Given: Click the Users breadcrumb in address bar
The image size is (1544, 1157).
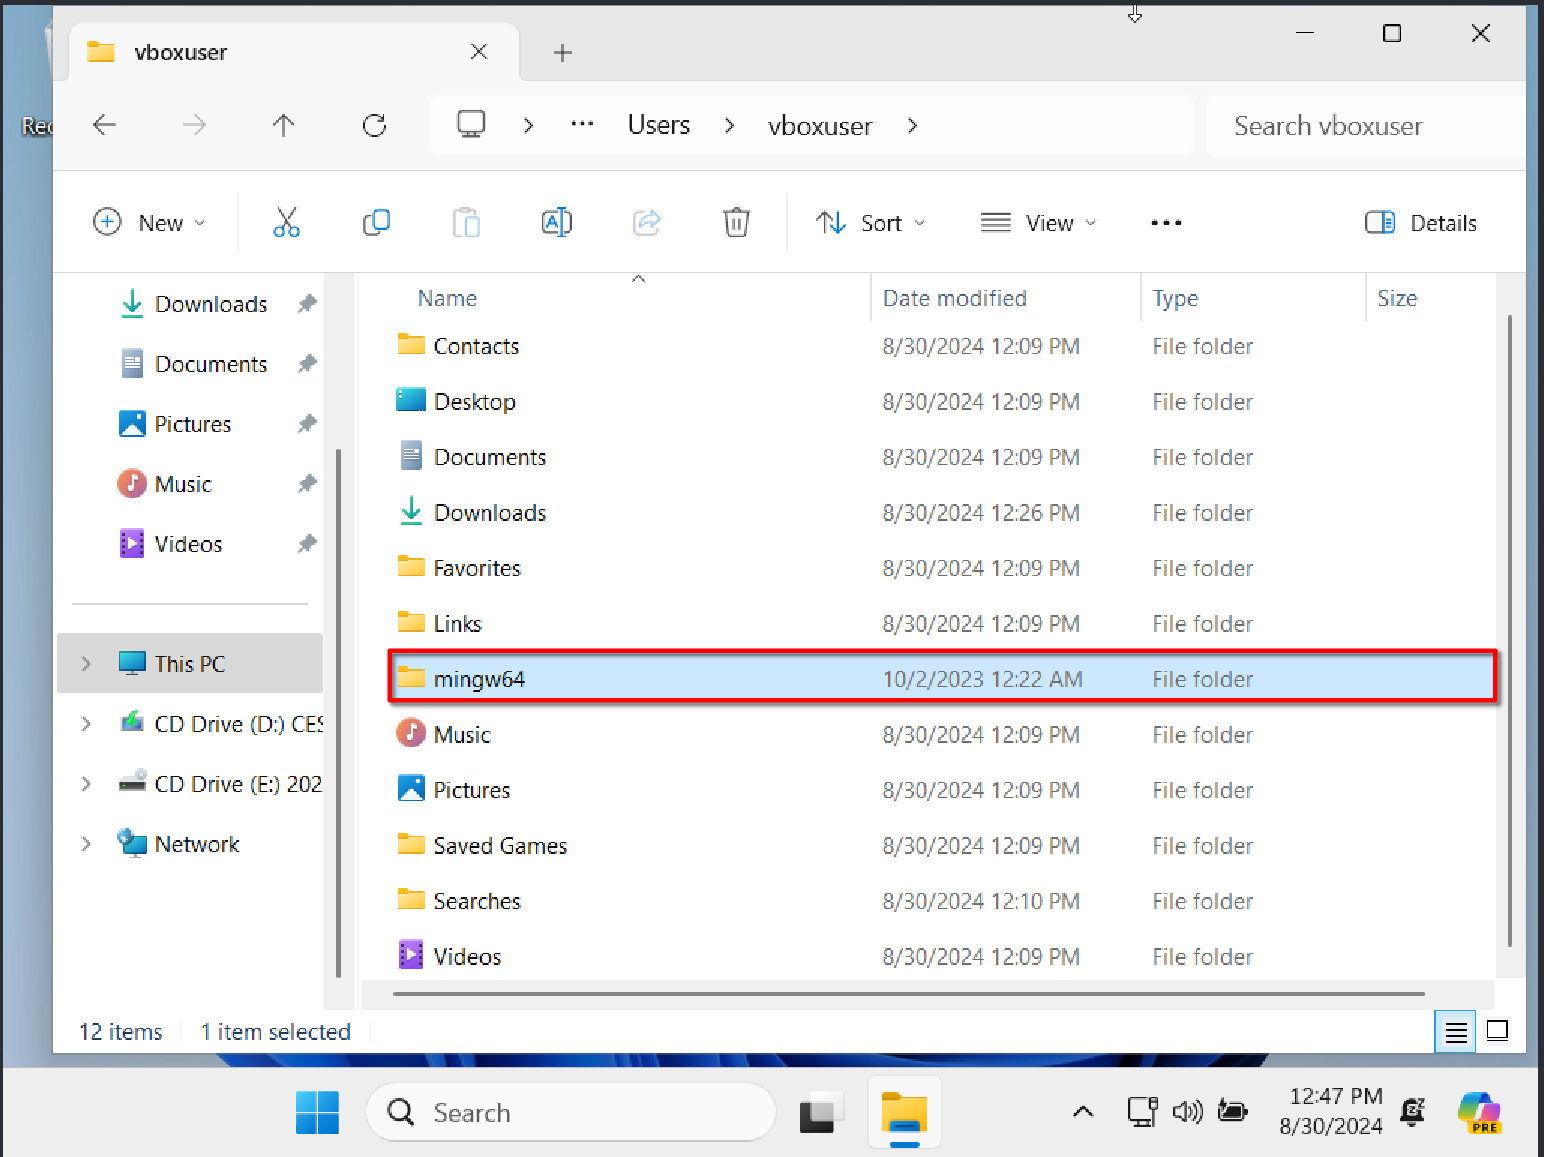Looking at the screenshot, I should coord(659,125).
